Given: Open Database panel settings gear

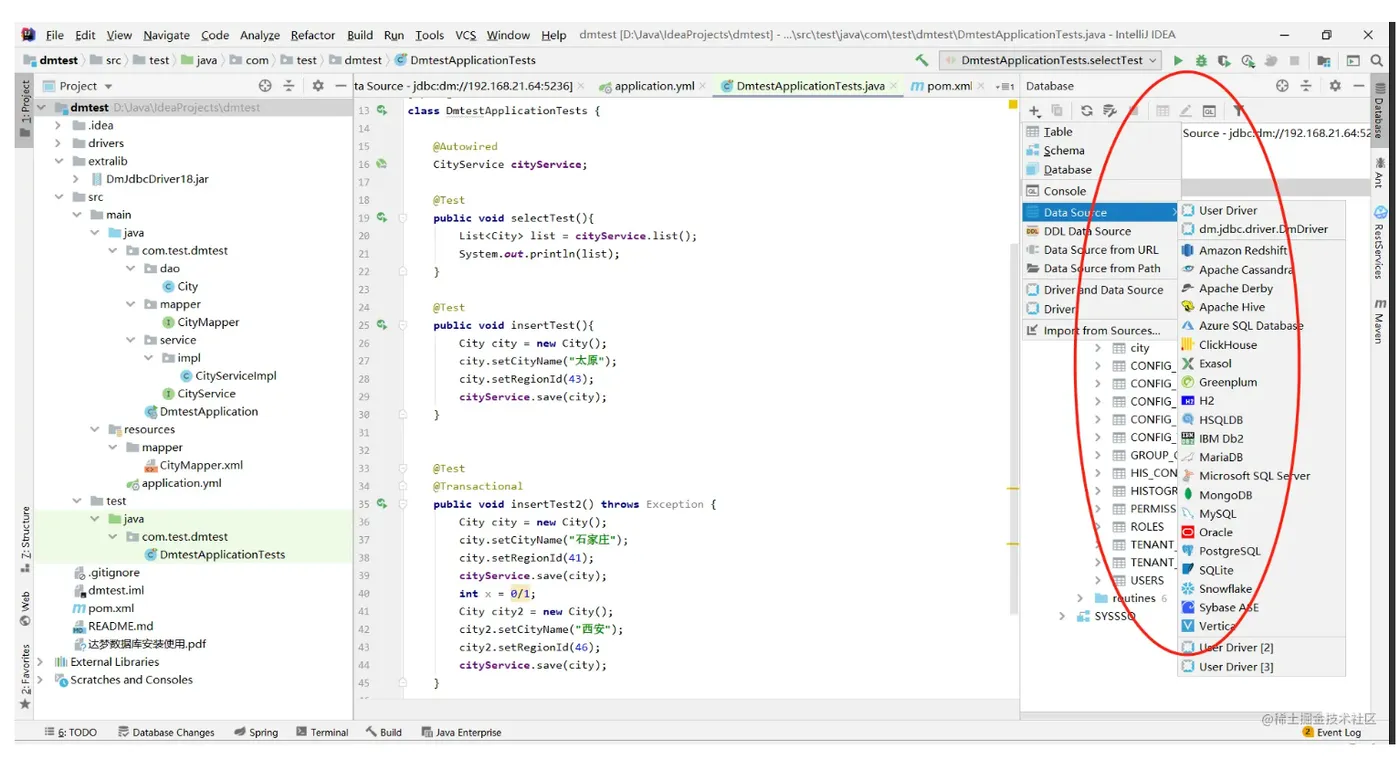Looking at the screenshot, I should coord(1335,86).
